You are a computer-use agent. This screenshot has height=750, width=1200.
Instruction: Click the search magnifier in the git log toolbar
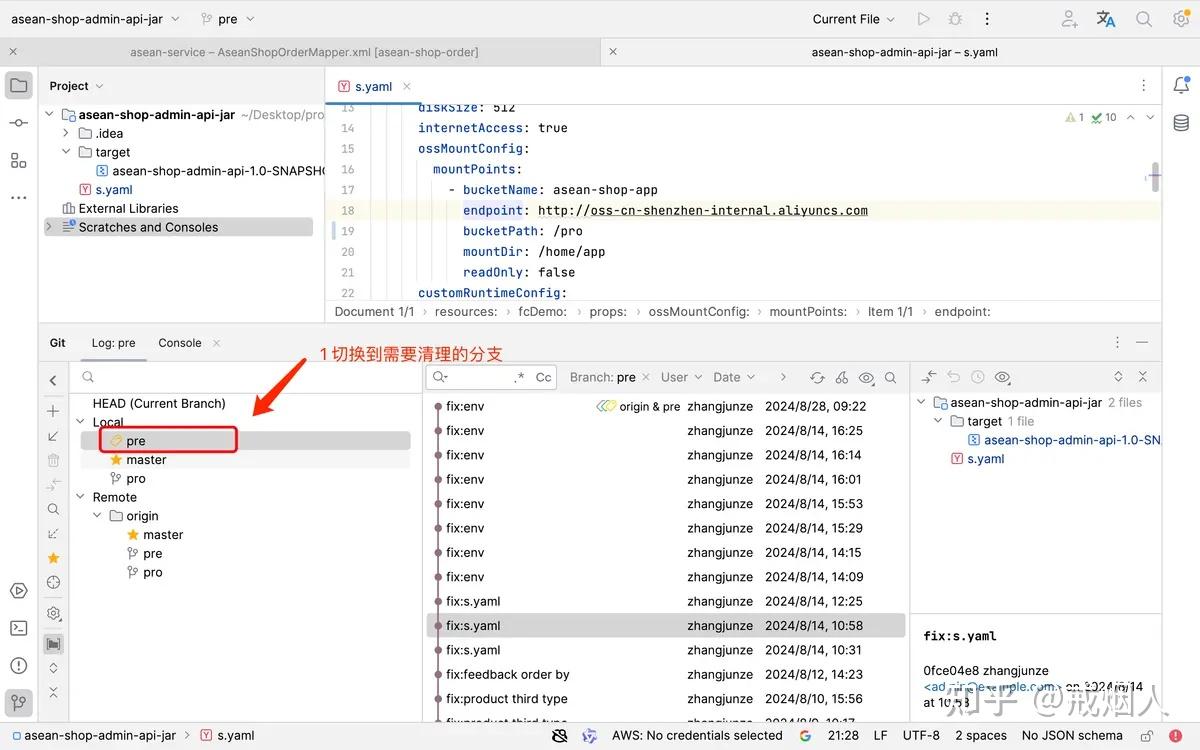coord(890,378)
